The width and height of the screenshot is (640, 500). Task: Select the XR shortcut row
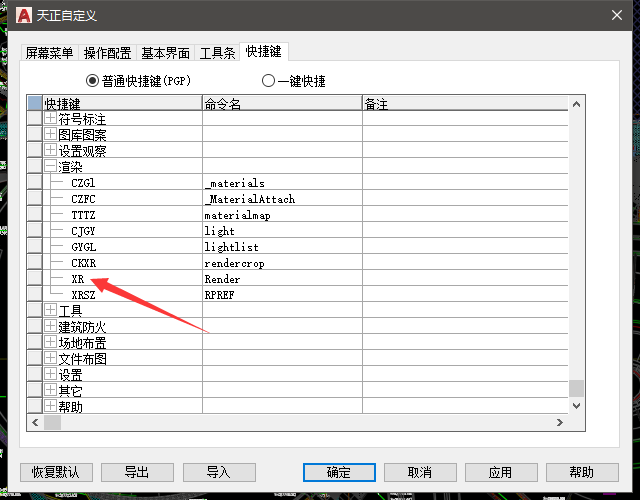[78, 279]
